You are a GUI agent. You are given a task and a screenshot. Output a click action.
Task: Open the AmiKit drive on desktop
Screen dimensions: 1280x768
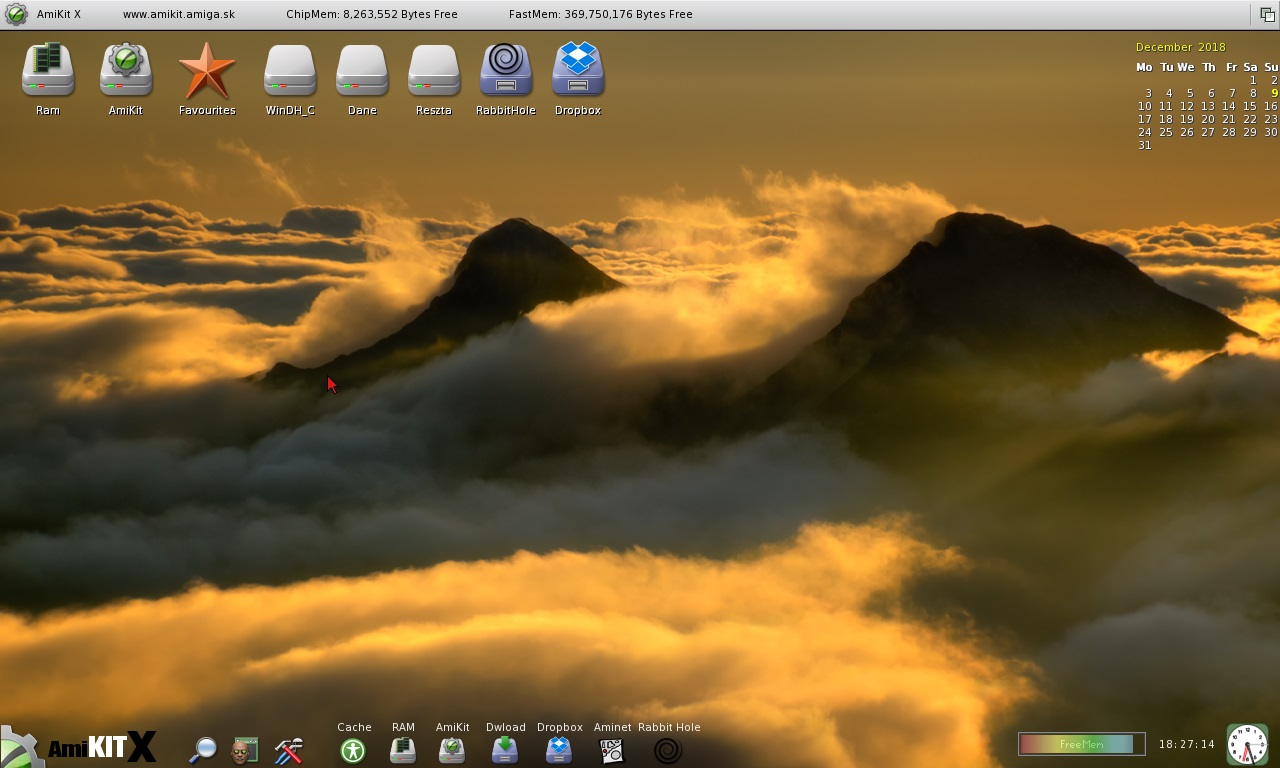click(x=125, y=71)
